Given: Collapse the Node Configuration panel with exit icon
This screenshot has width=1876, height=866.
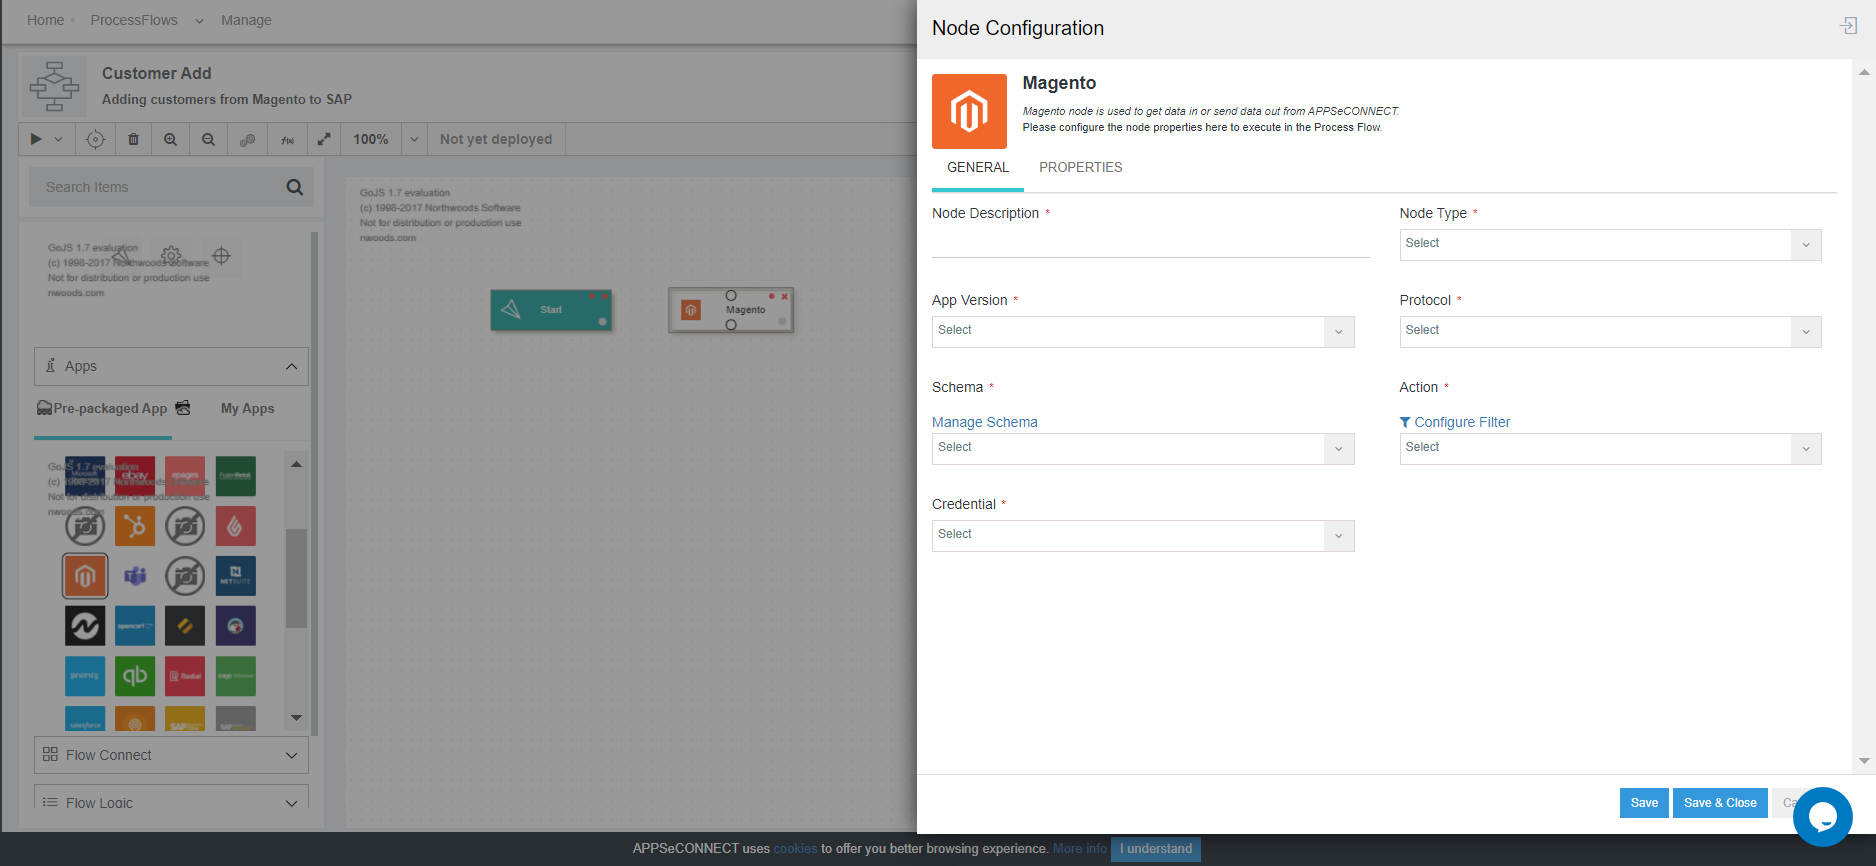Looking at the screenshot, I should point(1849,26).
